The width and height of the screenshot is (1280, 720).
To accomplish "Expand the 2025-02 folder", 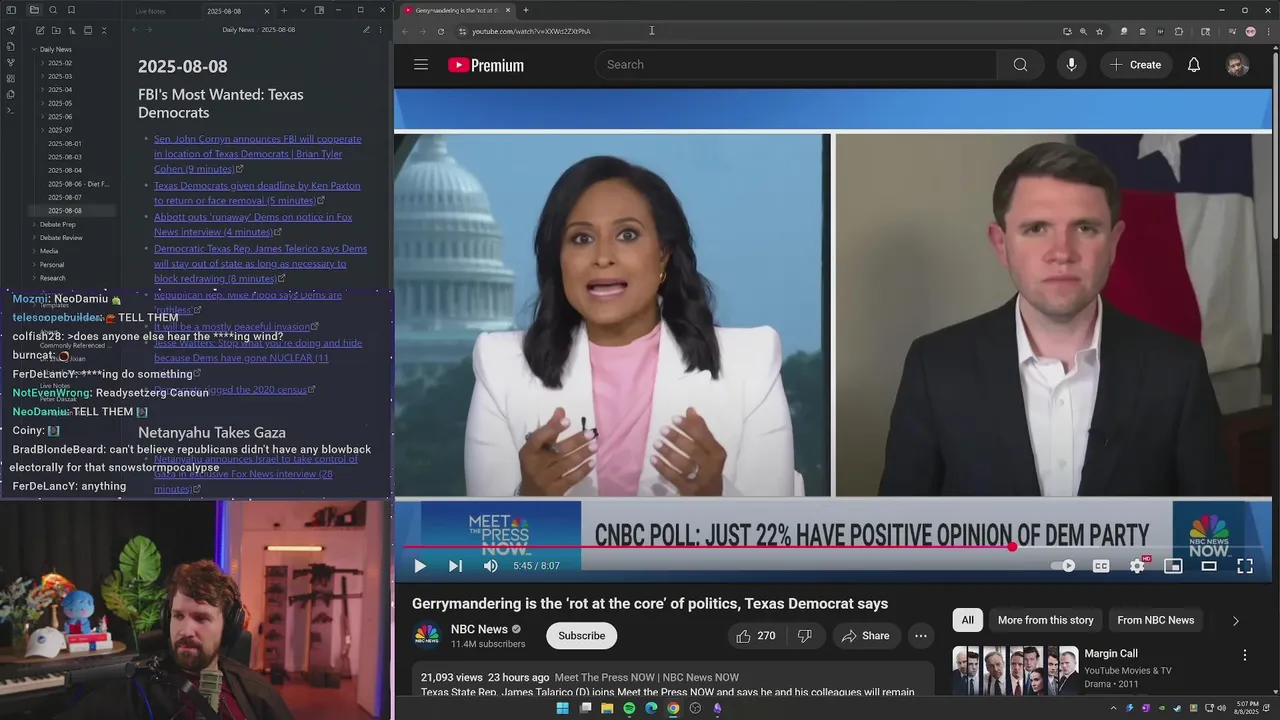I will (43, 63).
